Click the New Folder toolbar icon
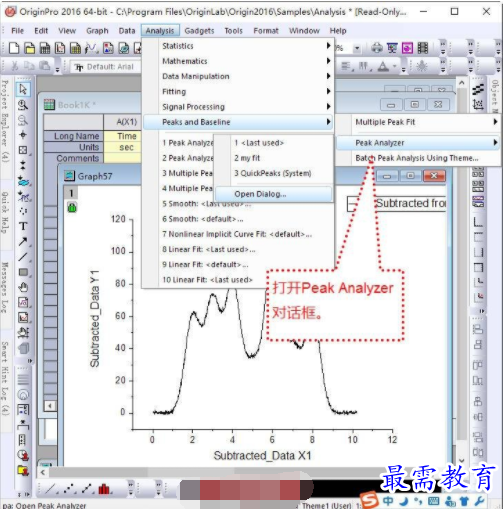 (29, 48)
